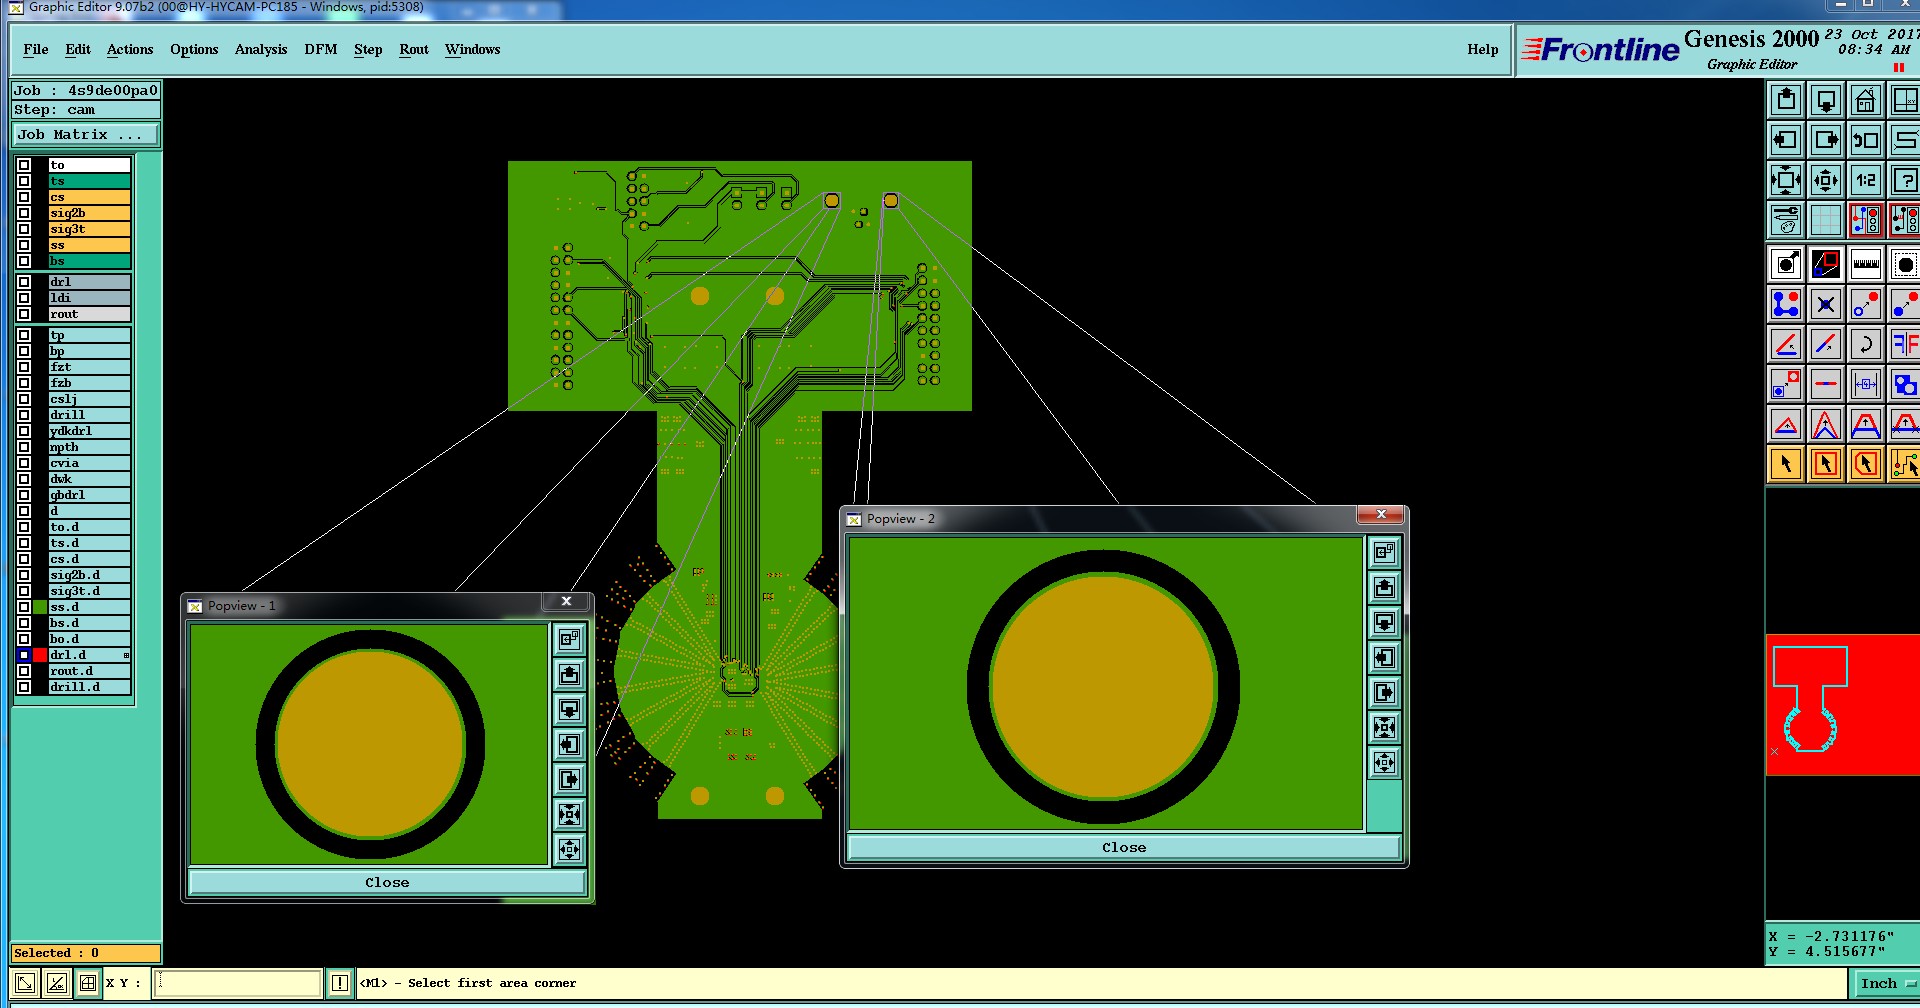
Task: Click the red color swatch of drl.d
Action: [40, 655]
